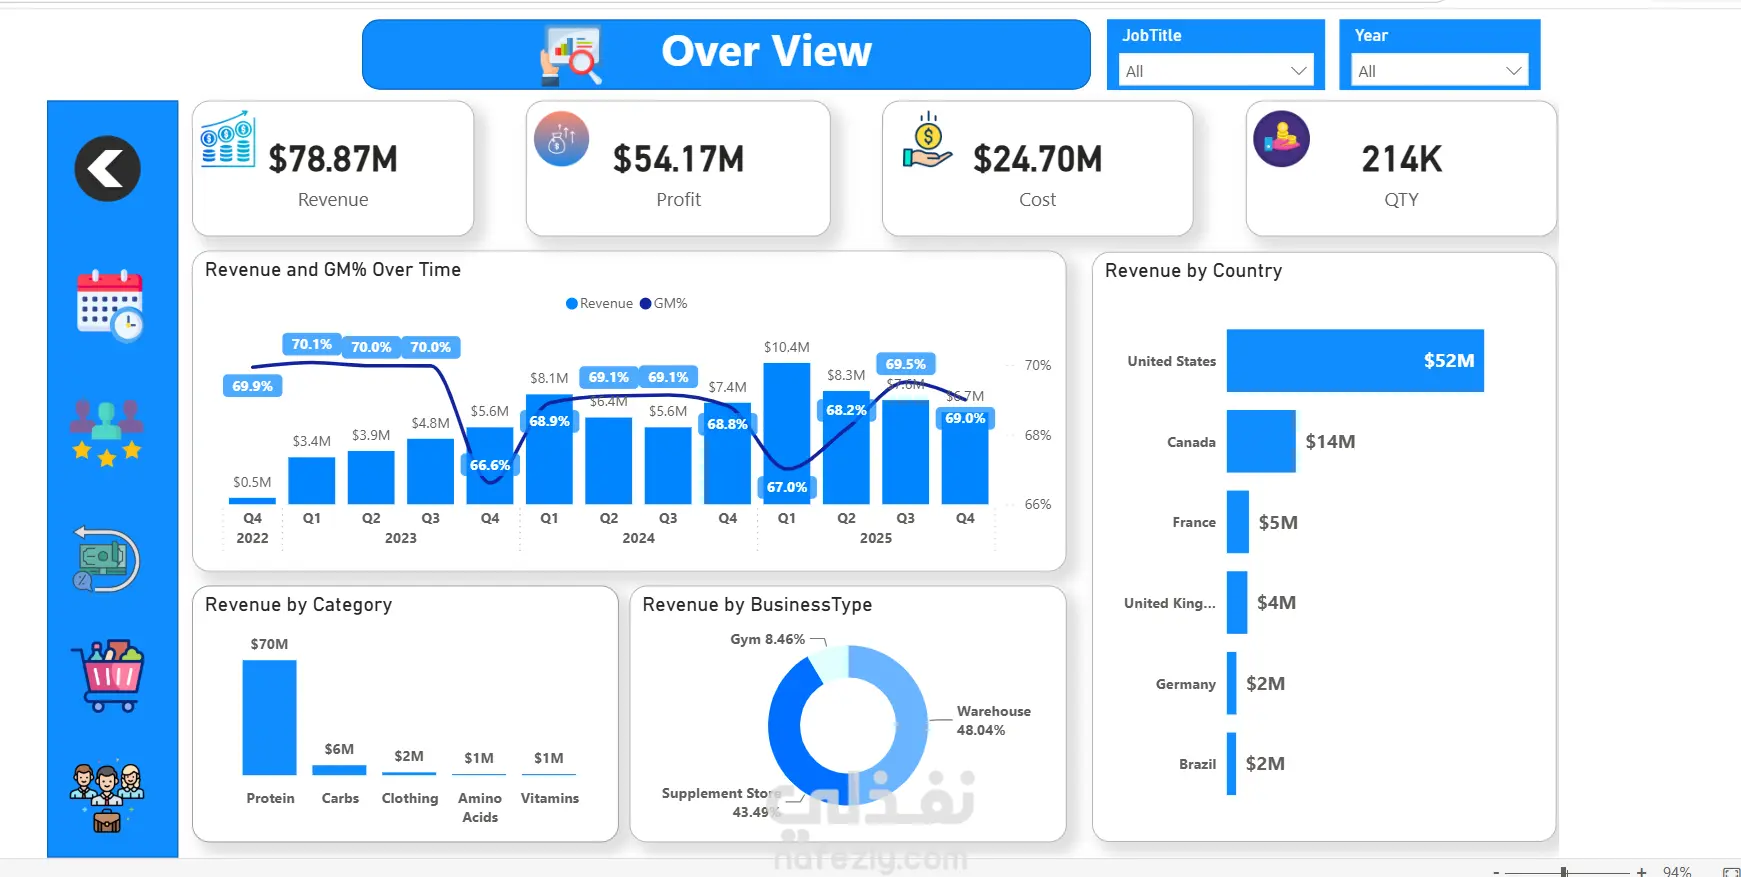Adjust the zoom level slider
This screenshot has width=1741, height=877.
point(1564,872)
